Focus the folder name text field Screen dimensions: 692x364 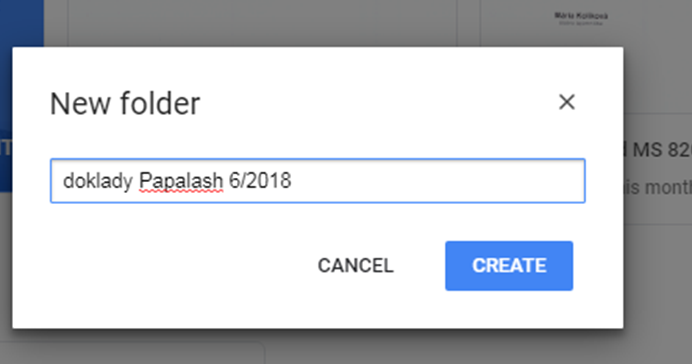(x=318, y=181)
